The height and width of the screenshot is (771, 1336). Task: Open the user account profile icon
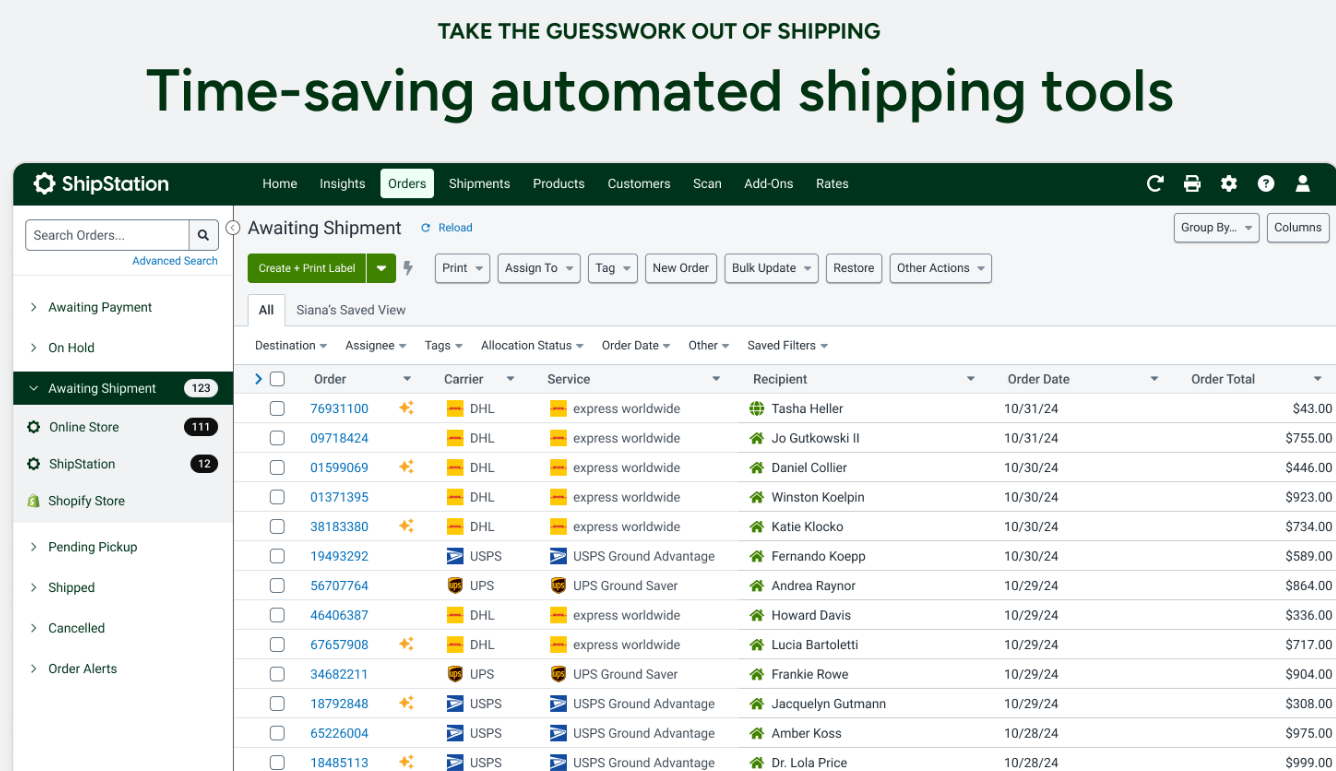click(x=1303, y=183)
